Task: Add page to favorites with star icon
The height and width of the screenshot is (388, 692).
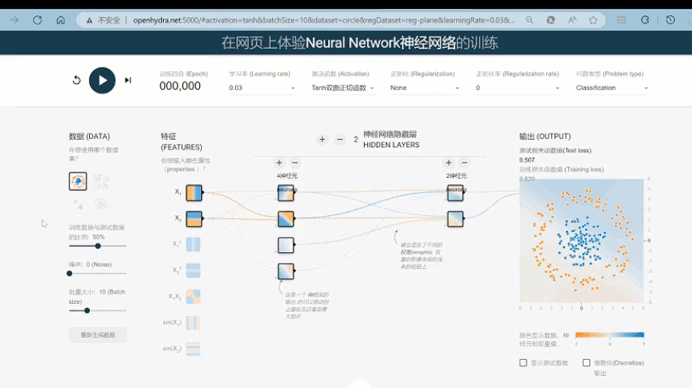Action: [x=593, y=20]
